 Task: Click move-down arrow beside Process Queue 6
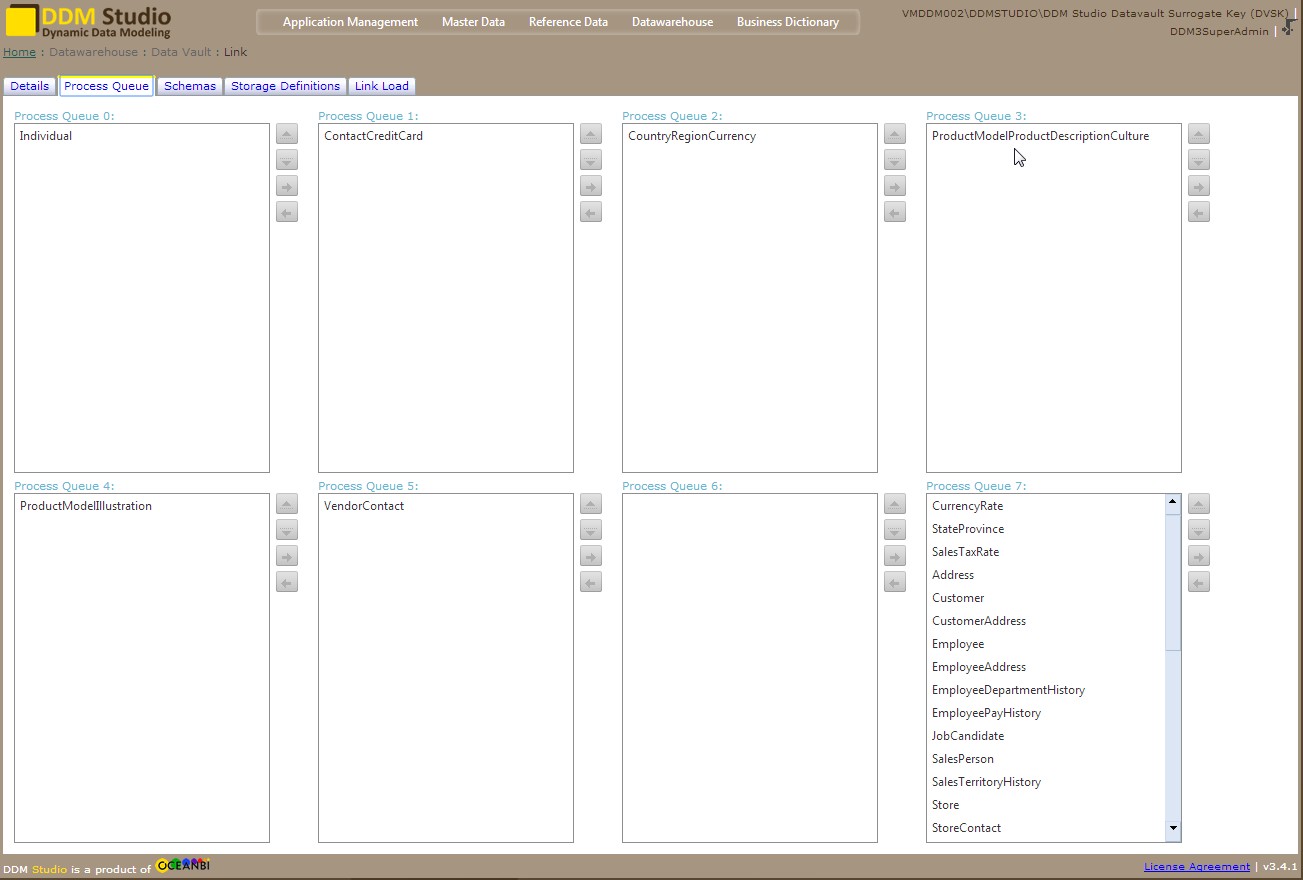coord(895,530)
